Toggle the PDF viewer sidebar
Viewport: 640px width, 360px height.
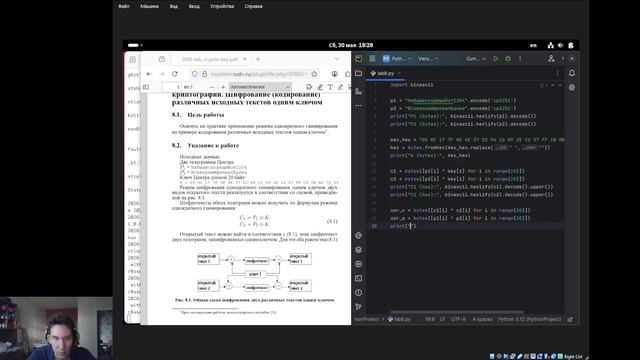pos(146,87)
